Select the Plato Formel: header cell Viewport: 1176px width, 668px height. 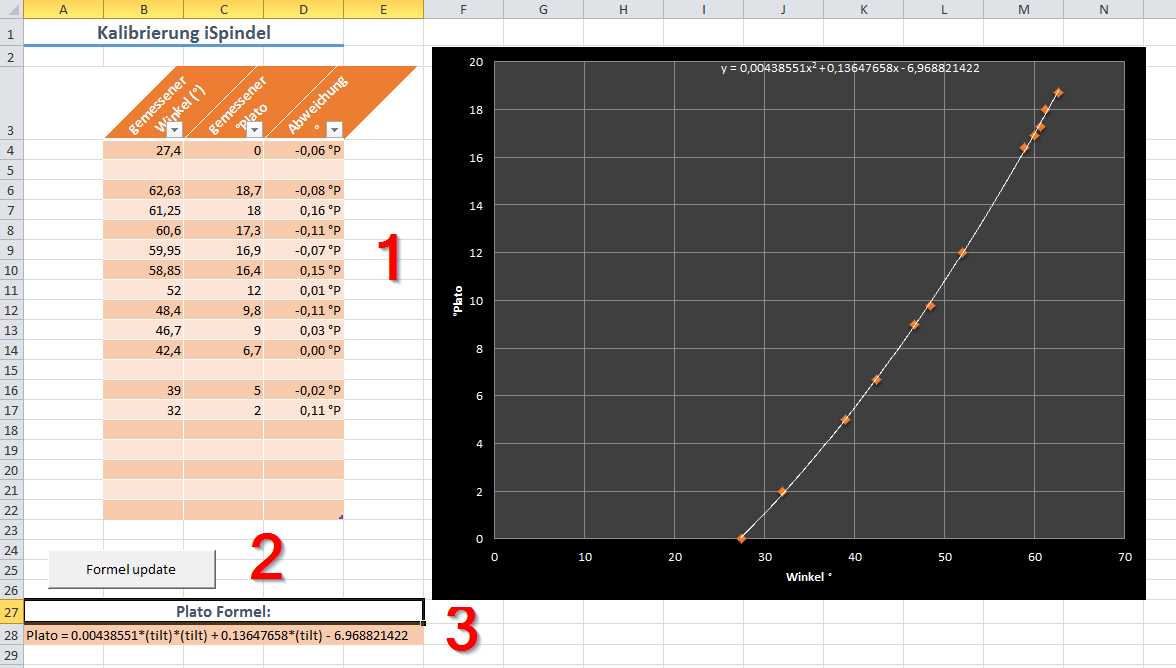pos(224,612)
